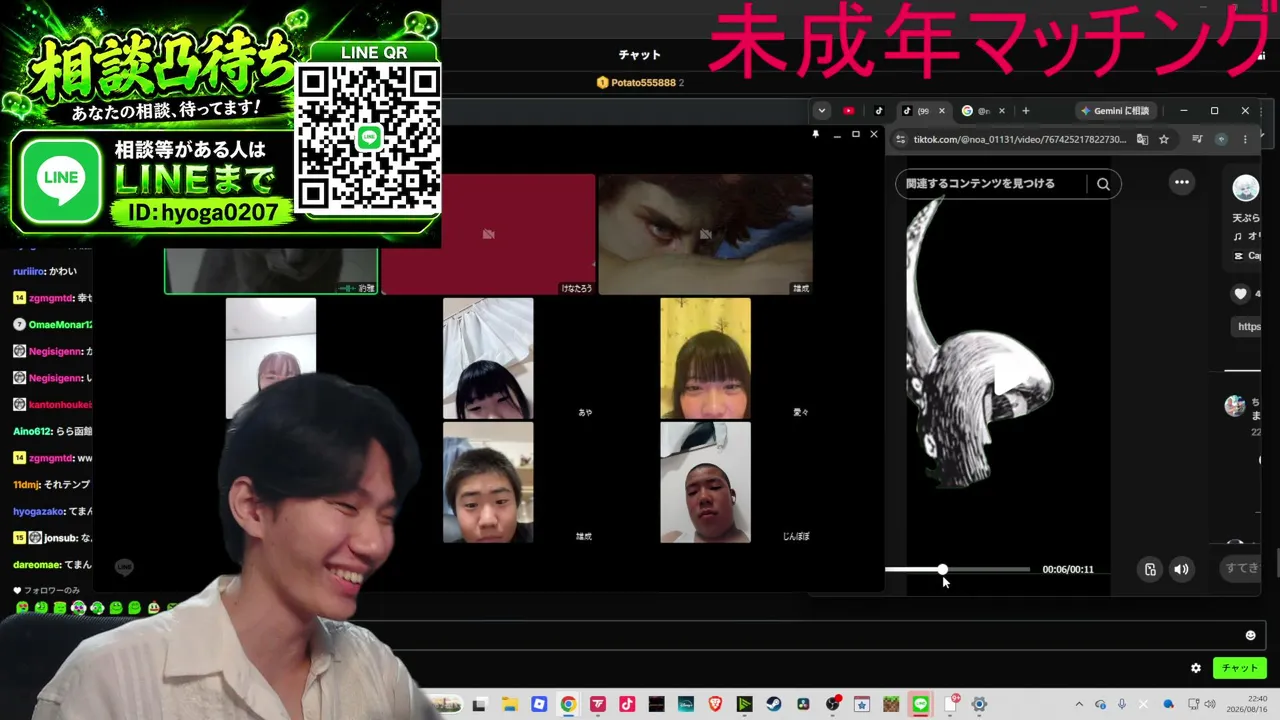Open the picture-in-picture icon beside the volume button
The width and height of the screenshot is (1280, 720).
1150,569
